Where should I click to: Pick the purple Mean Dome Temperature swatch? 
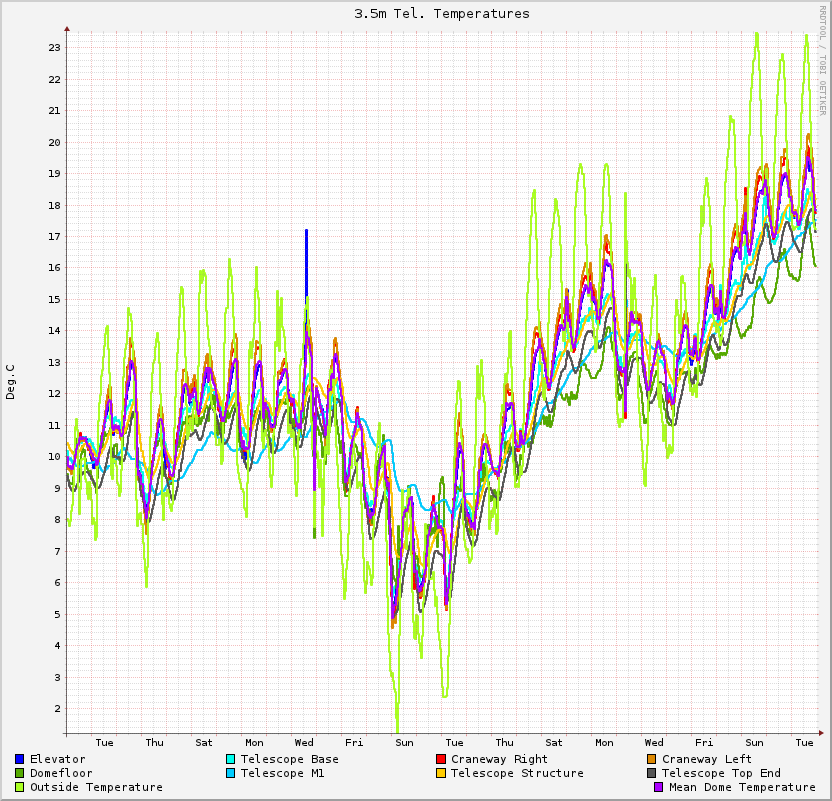tap(660, 787)
